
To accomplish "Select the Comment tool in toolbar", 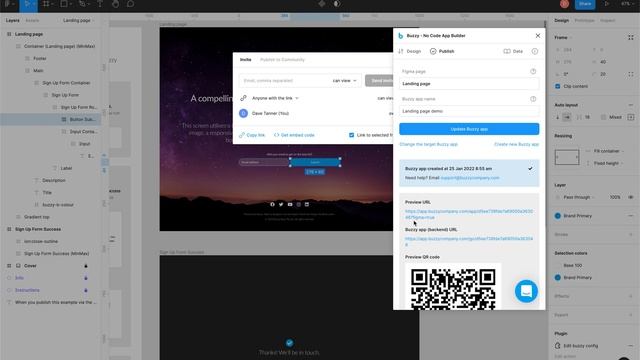I will (131, 4).
